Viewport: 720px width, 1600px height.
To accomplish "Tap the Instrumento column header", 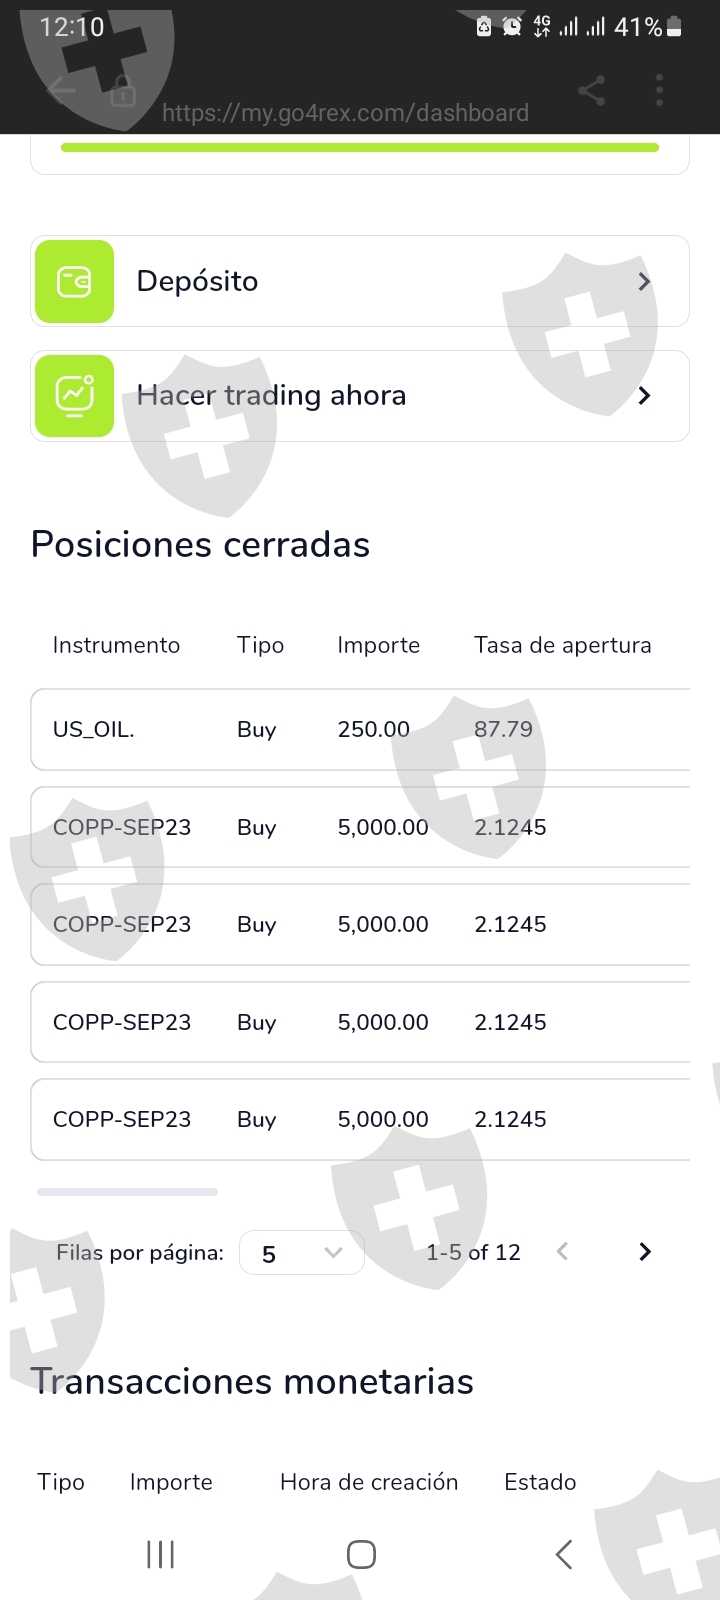I will coord(116,645).
